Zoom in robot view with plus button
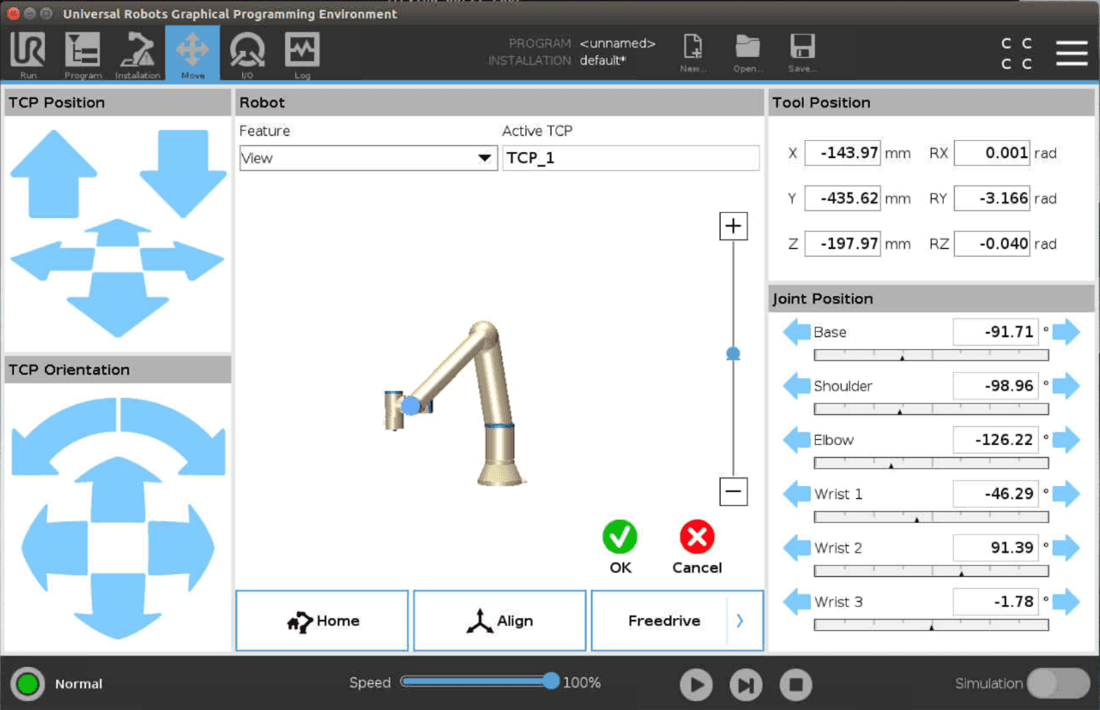The image size is (1100, 710). pos(733,226)
